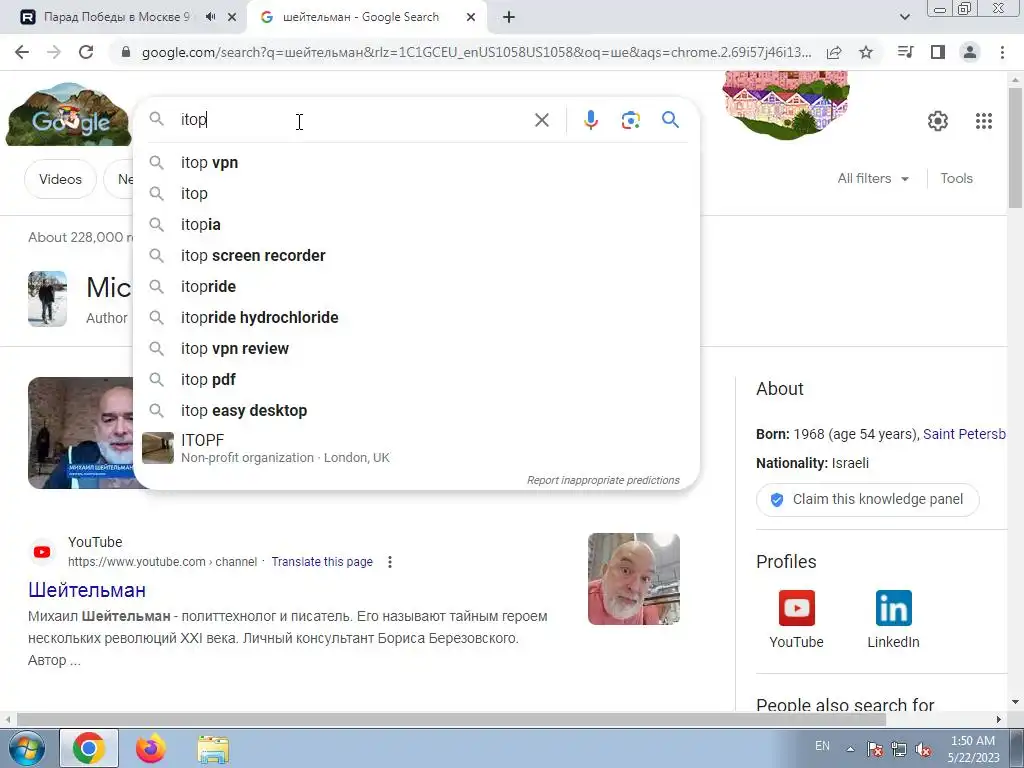Screen dimensions: 1024x768
Task: Click the Action Center flag tray icon
Action: pyautogui.click(x=875, y=749)
